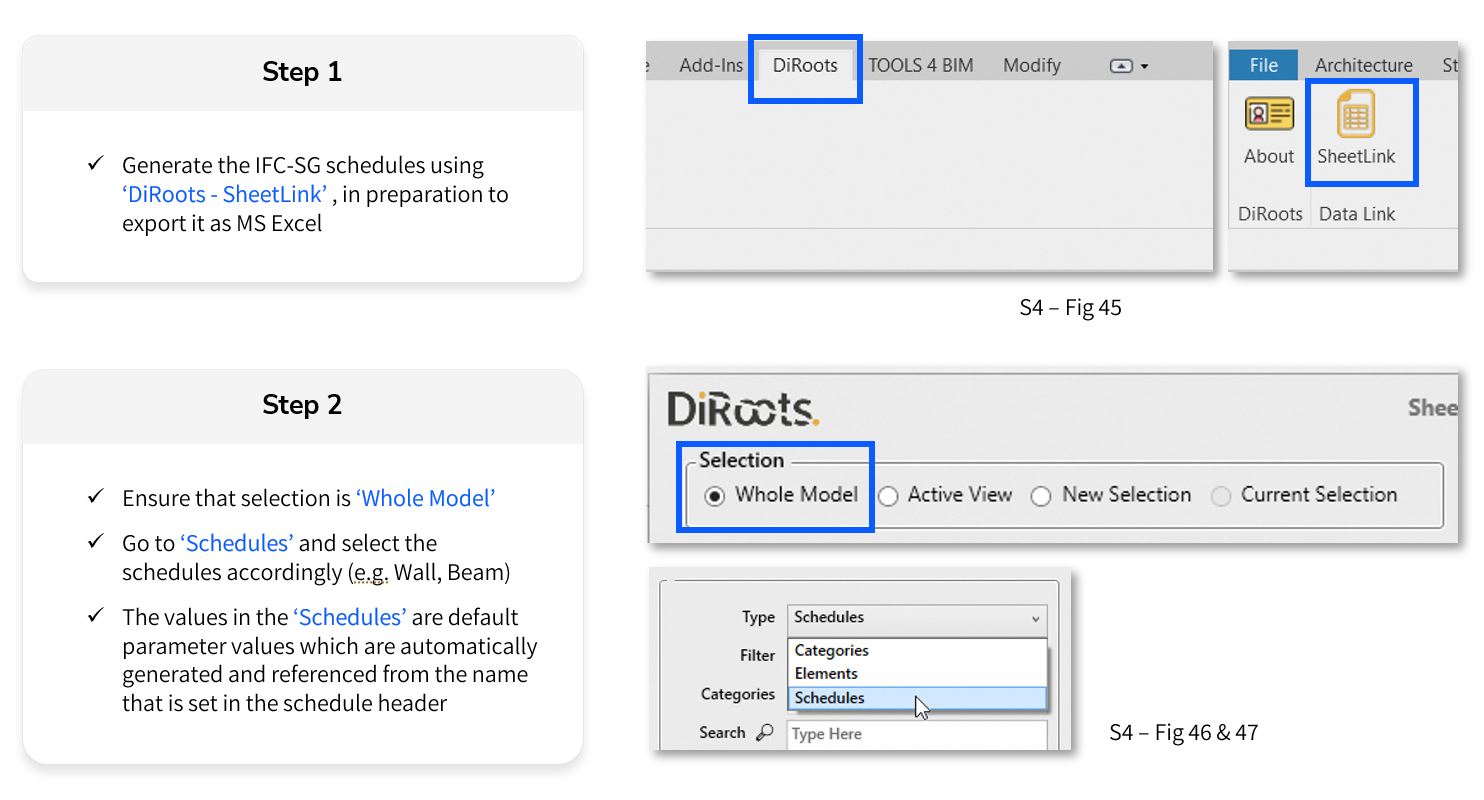Expand the Type dropdown showing Schedules

[x=916, y=618]
